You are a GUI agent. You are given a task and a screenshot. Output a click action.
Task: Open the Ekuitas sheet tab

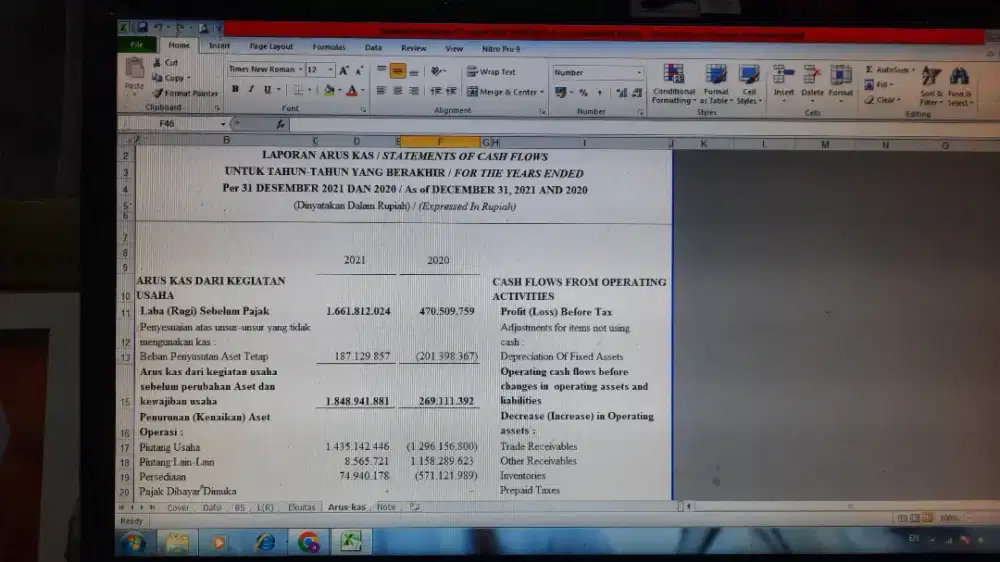point(301,507)
